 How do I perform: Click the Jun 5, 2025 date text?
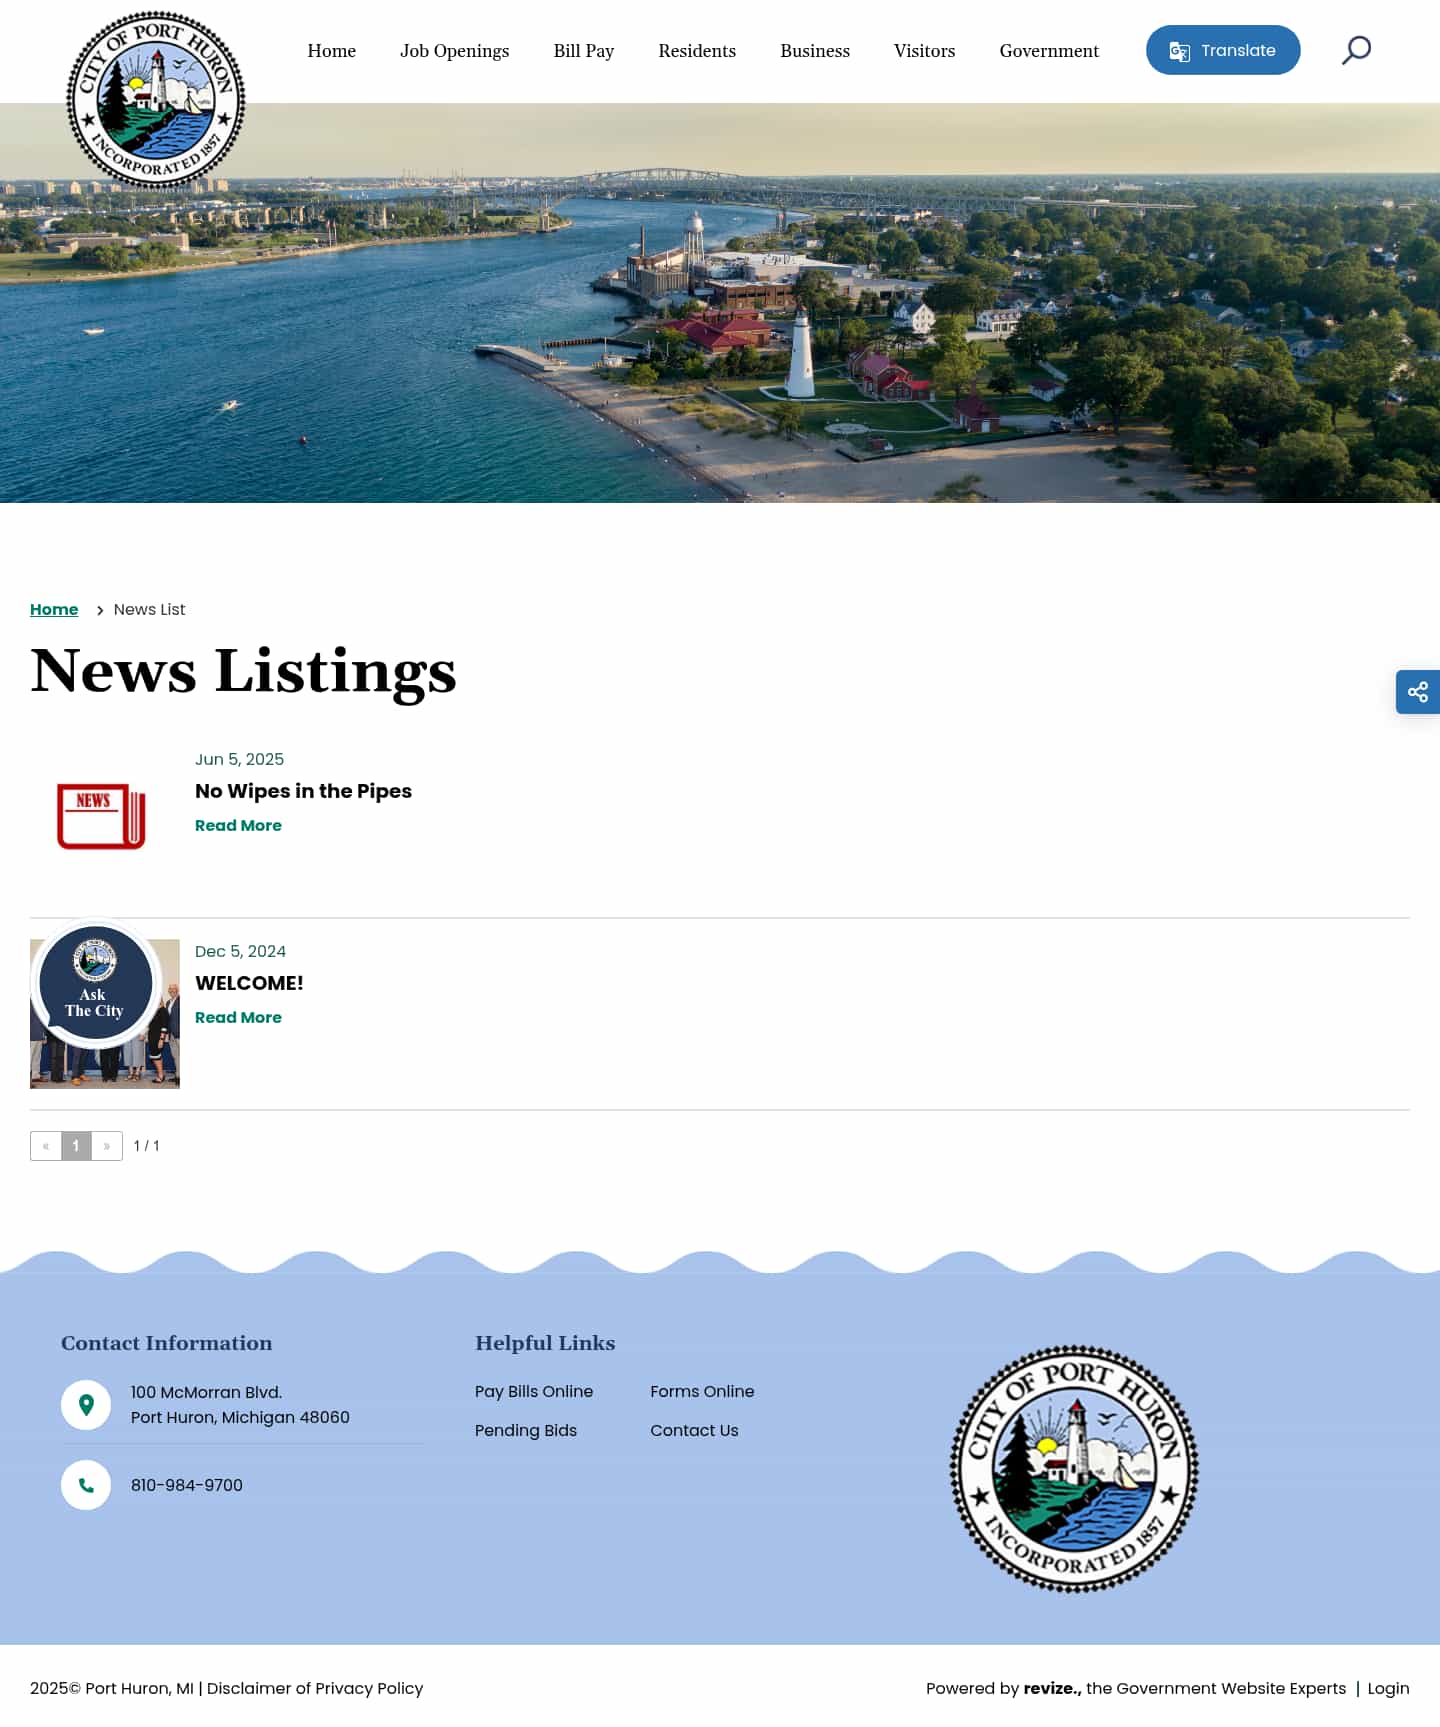(x=239, y=759)
